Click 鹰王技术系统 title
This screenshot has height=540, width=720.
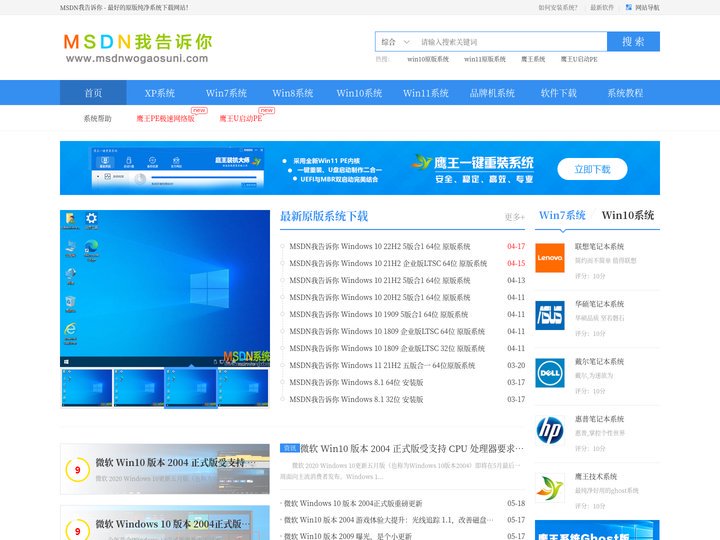click(x=596, y=477)
